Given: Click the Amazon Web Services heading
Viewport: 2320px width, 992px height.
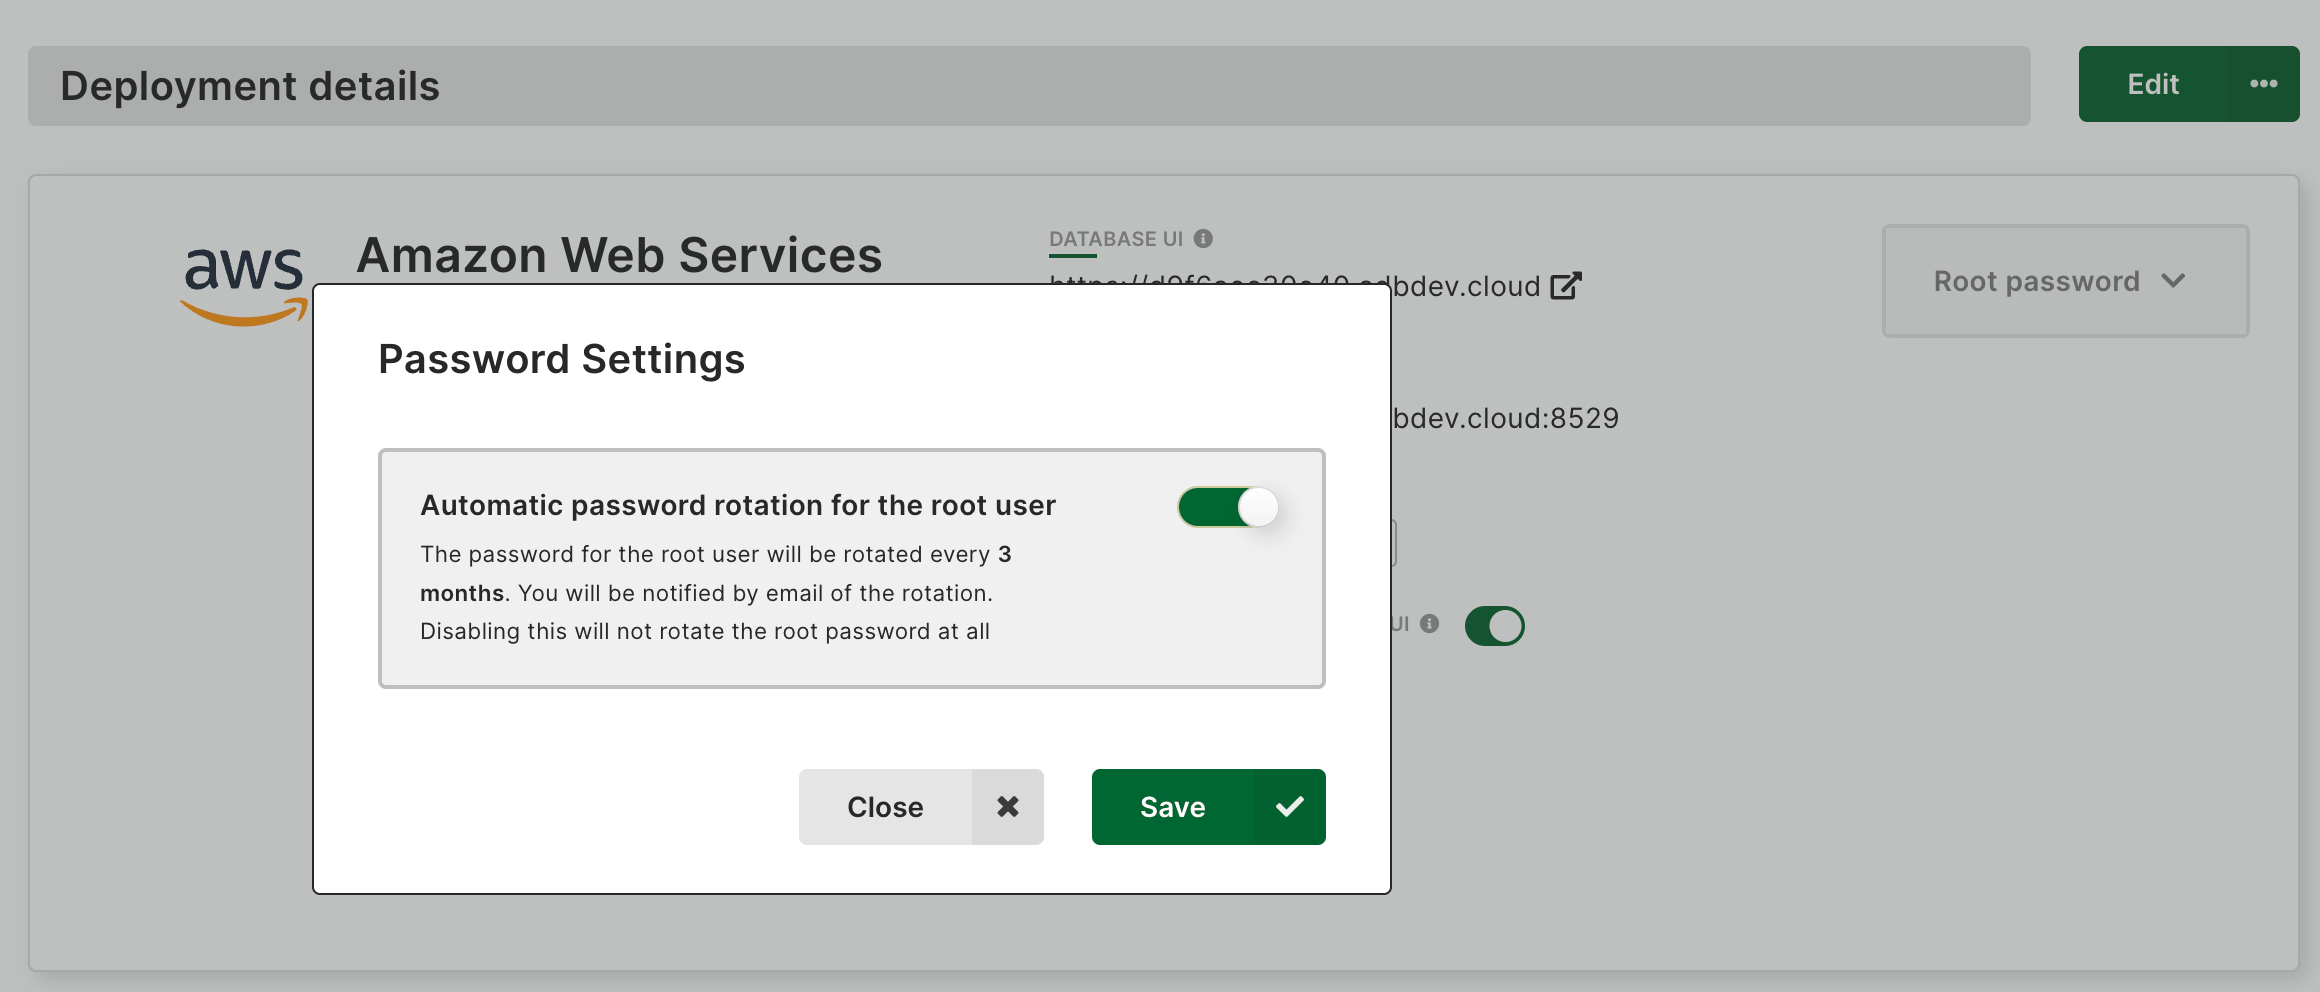Looking at the screenshot, I should tap(619, 255).
